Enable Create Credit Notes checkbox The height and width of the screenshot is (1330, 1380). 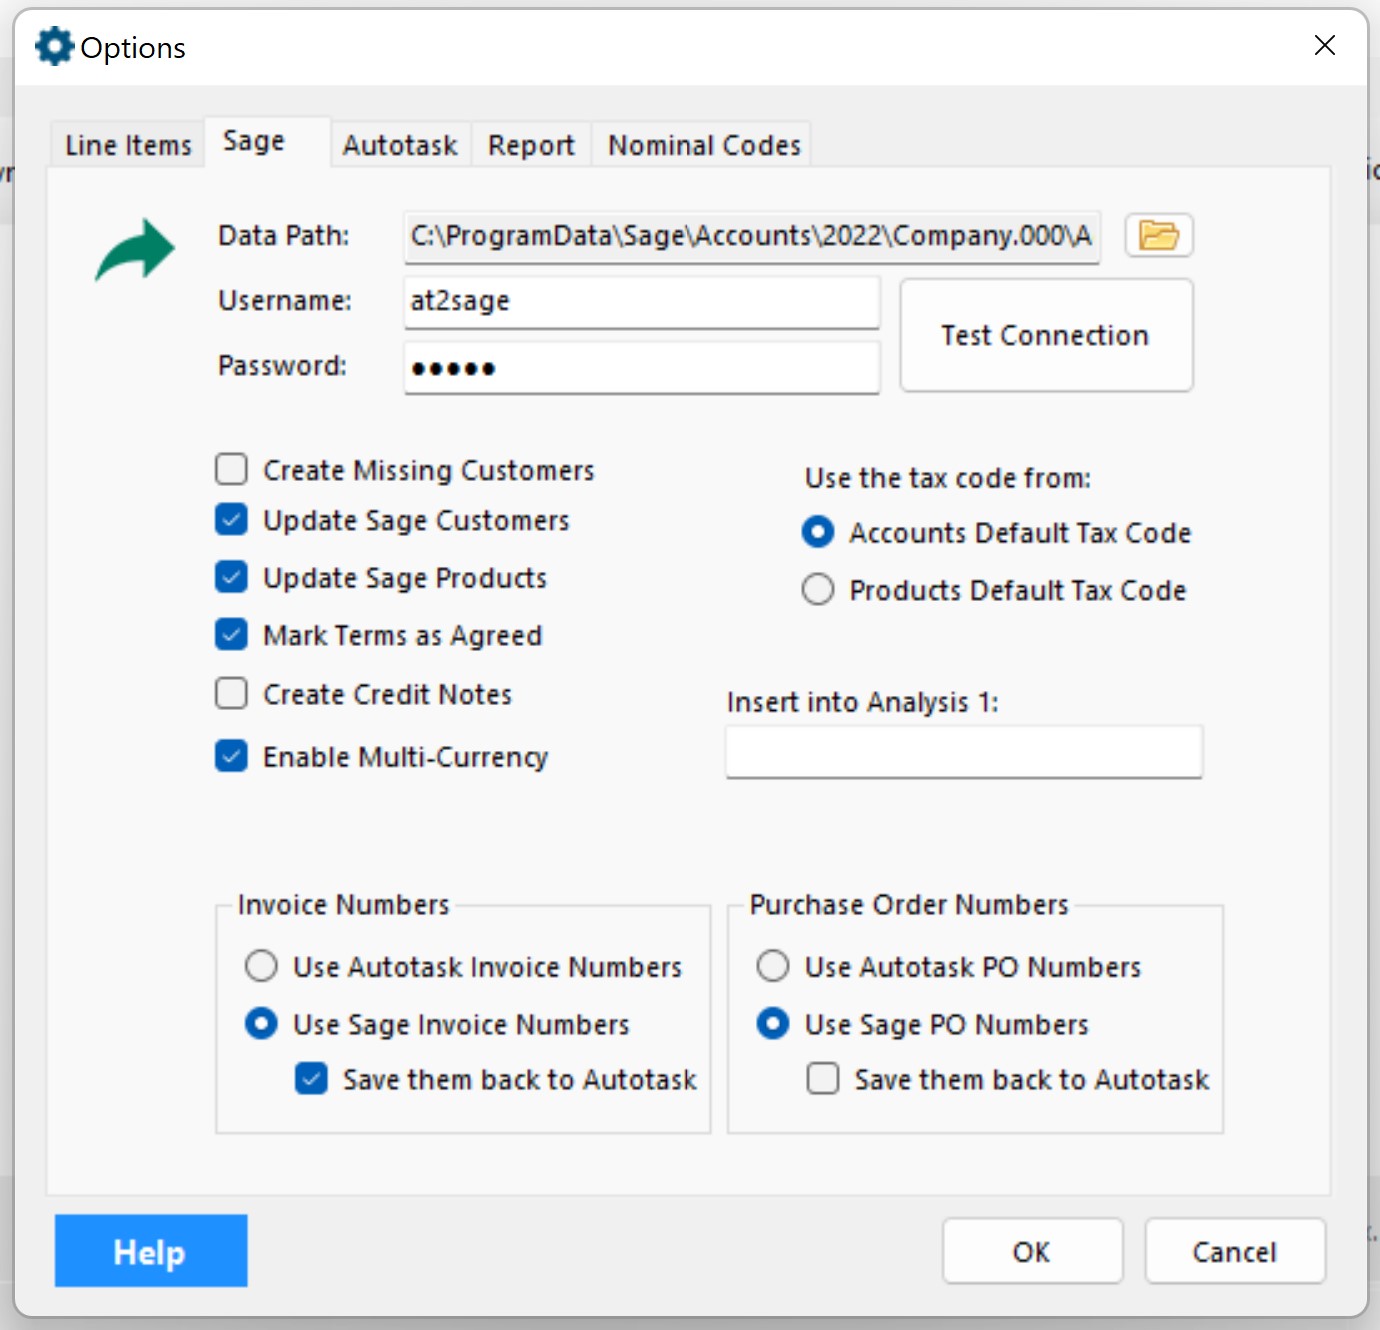[x=231, y=693]
